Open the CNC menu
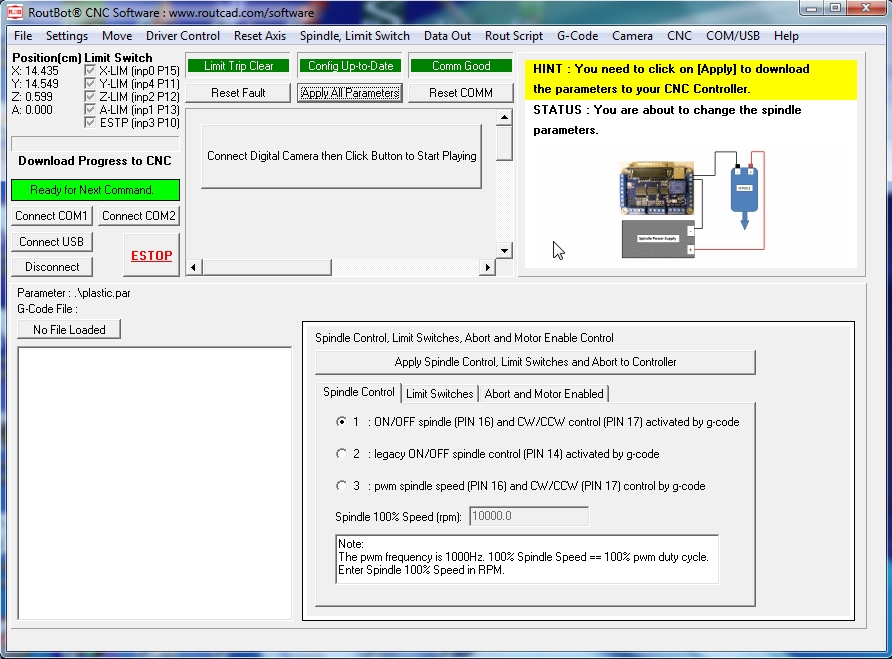This screenshot has width=892, height=659. pyautogui.click(x=679, y=36)
